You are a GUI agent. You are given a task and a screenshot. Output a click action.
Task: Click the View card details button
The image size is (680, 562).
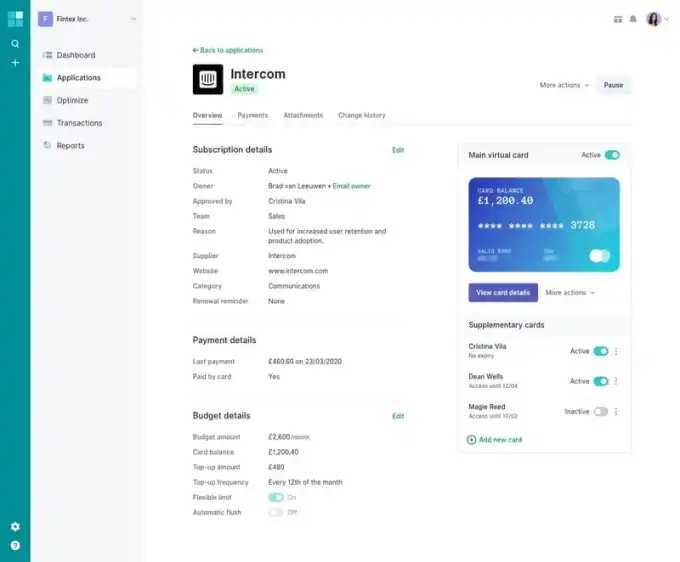503,293
